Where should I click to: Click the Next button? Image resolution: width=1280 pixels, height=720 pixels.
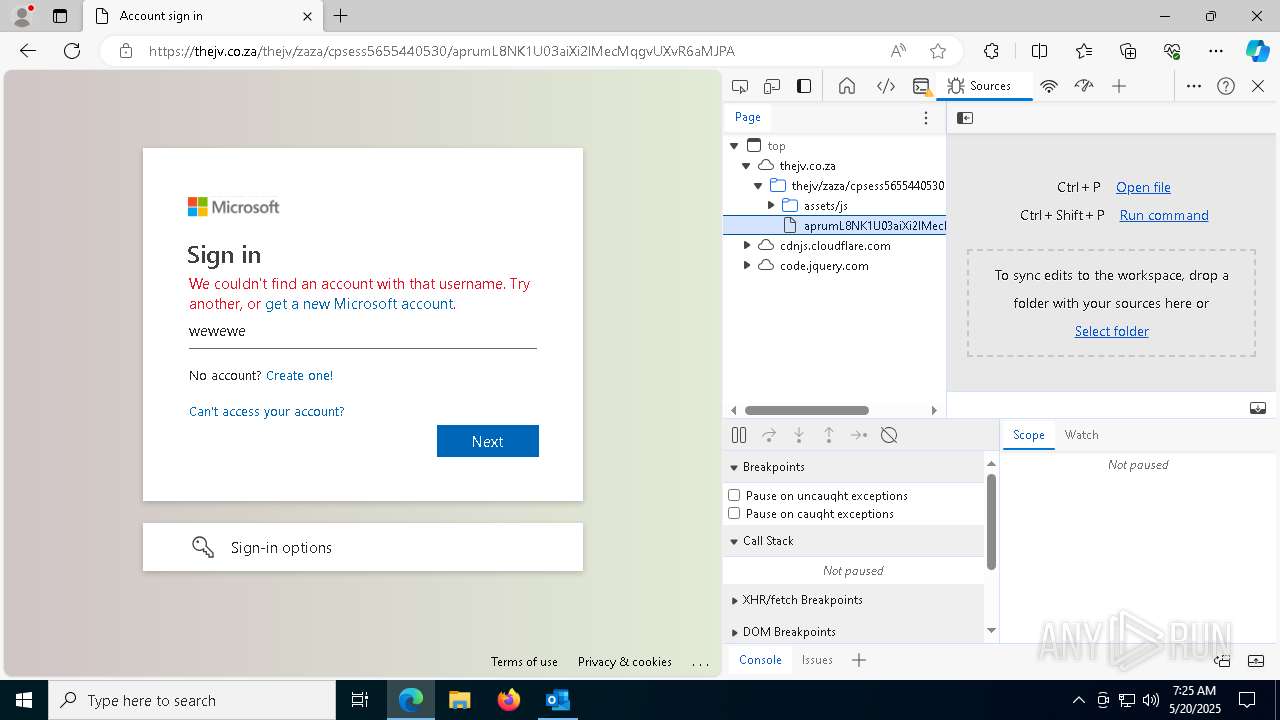click(488, 441)
